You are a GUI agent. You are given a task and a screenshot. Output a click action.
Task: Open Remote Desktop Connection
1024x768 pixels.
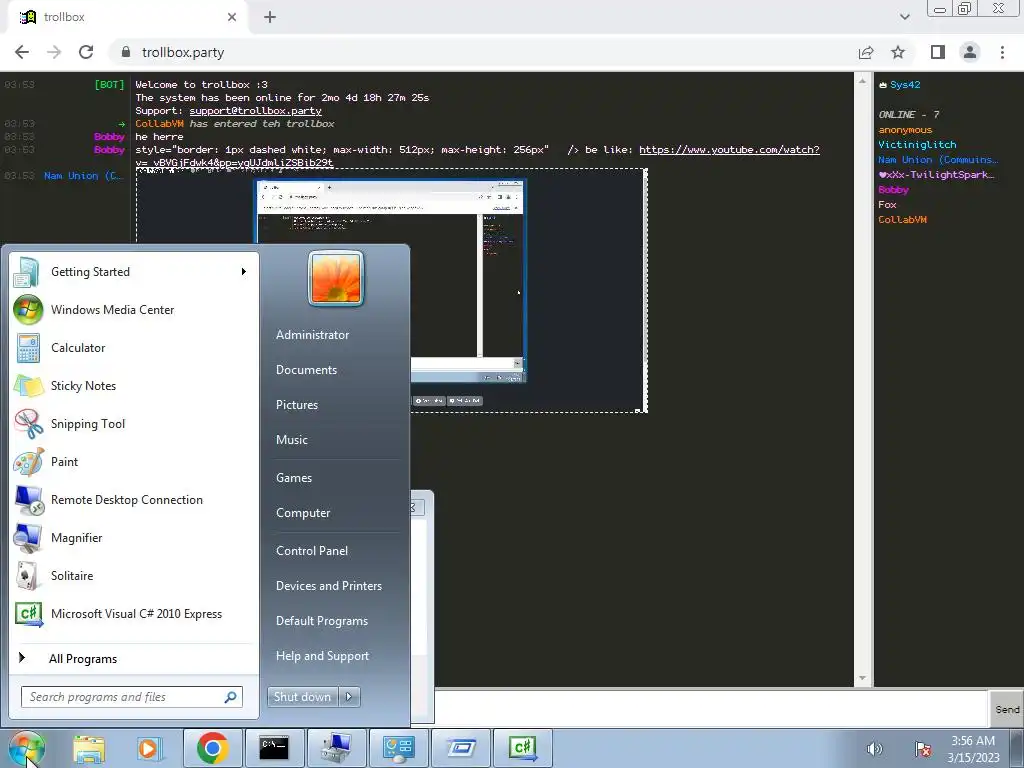pyautogui.click(x=134, y=500)
